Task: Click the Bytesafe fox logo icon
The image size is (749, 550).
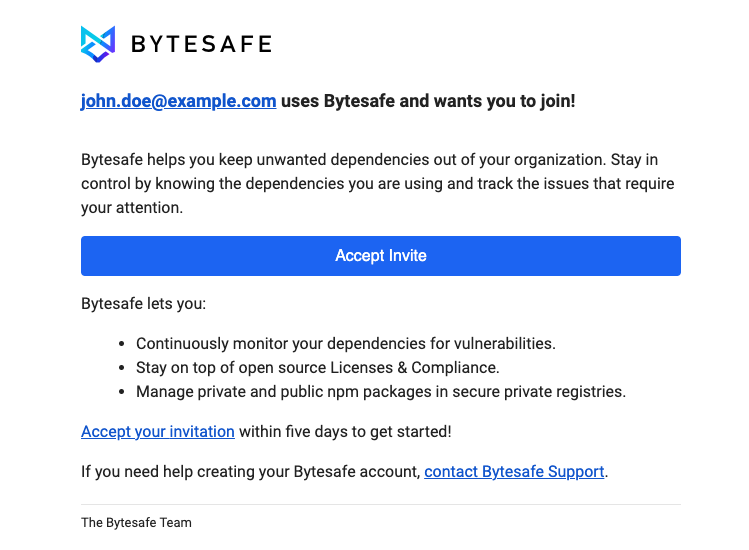Action: 98,44
